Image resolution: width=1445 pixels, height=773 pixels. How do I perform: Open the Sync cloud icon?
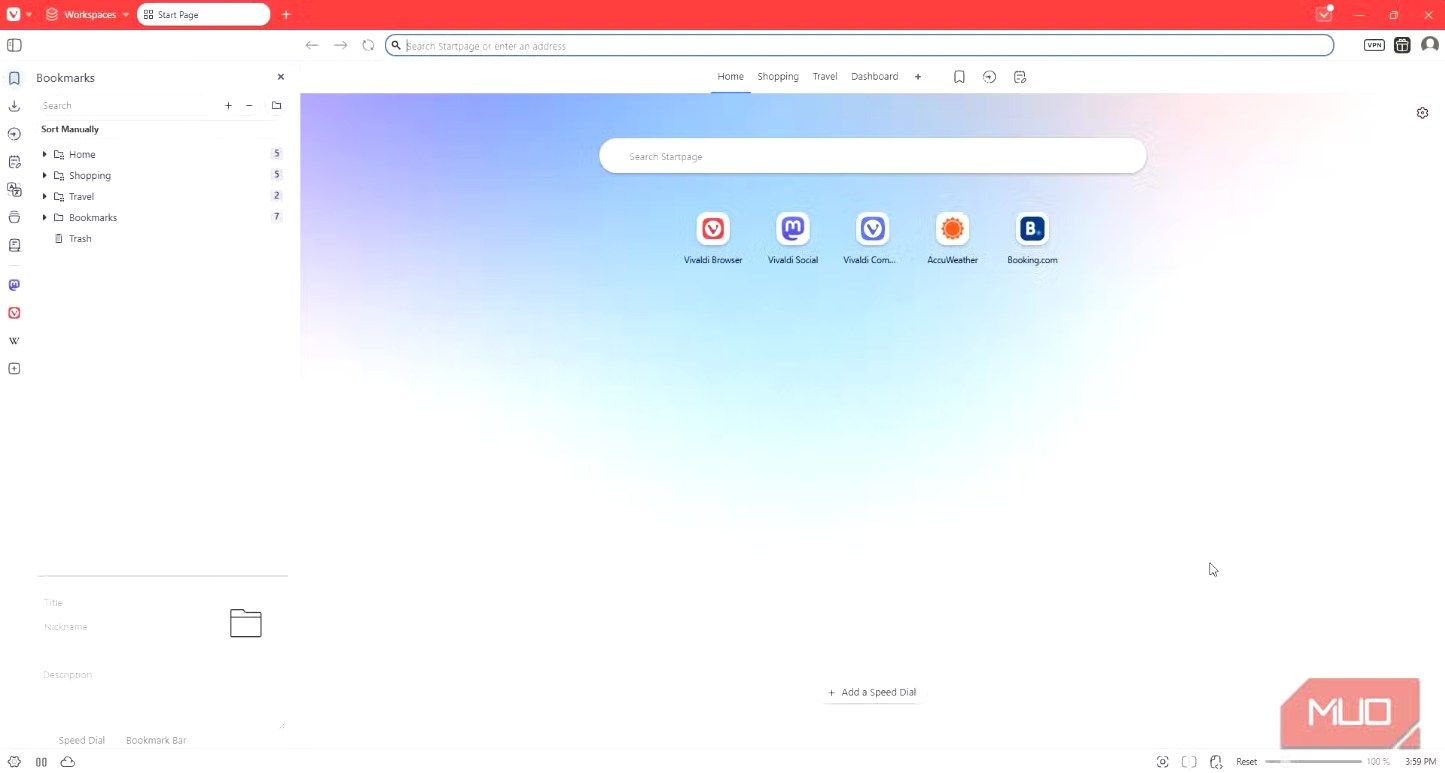pos(68,762)
